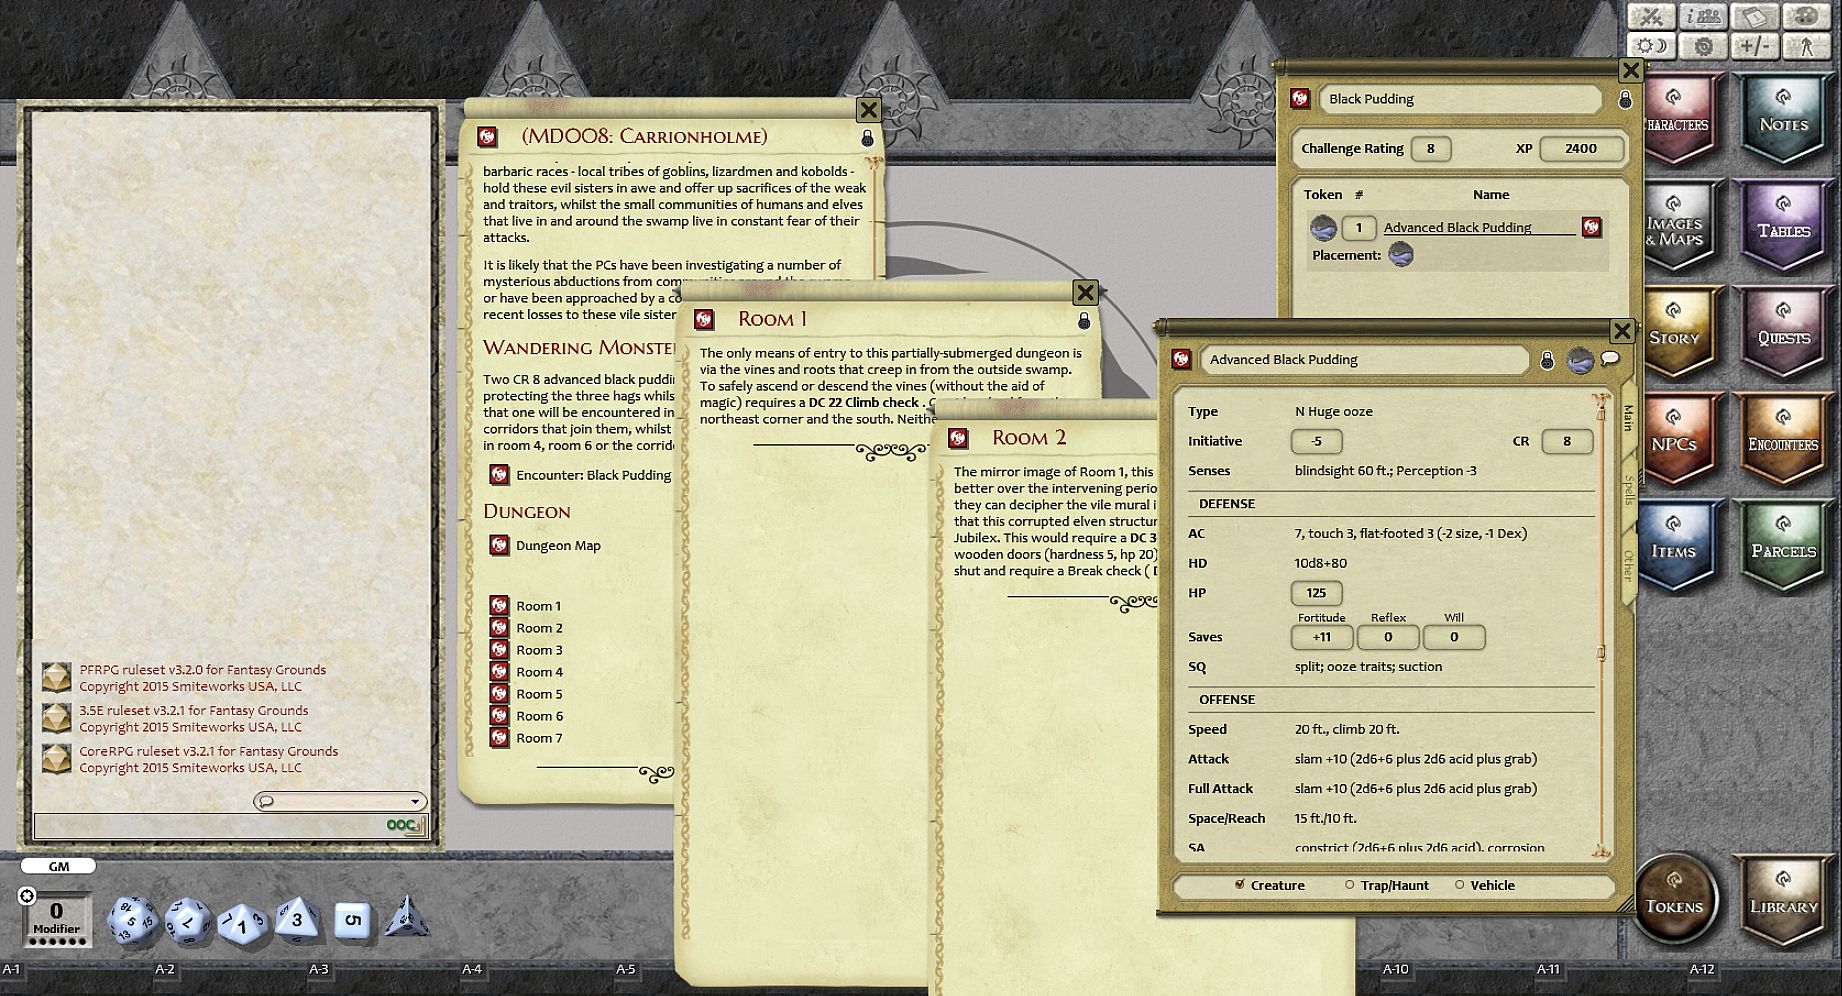Open the Tokens button
The width and height of the screenshot is (1842, 996).
1675,897
